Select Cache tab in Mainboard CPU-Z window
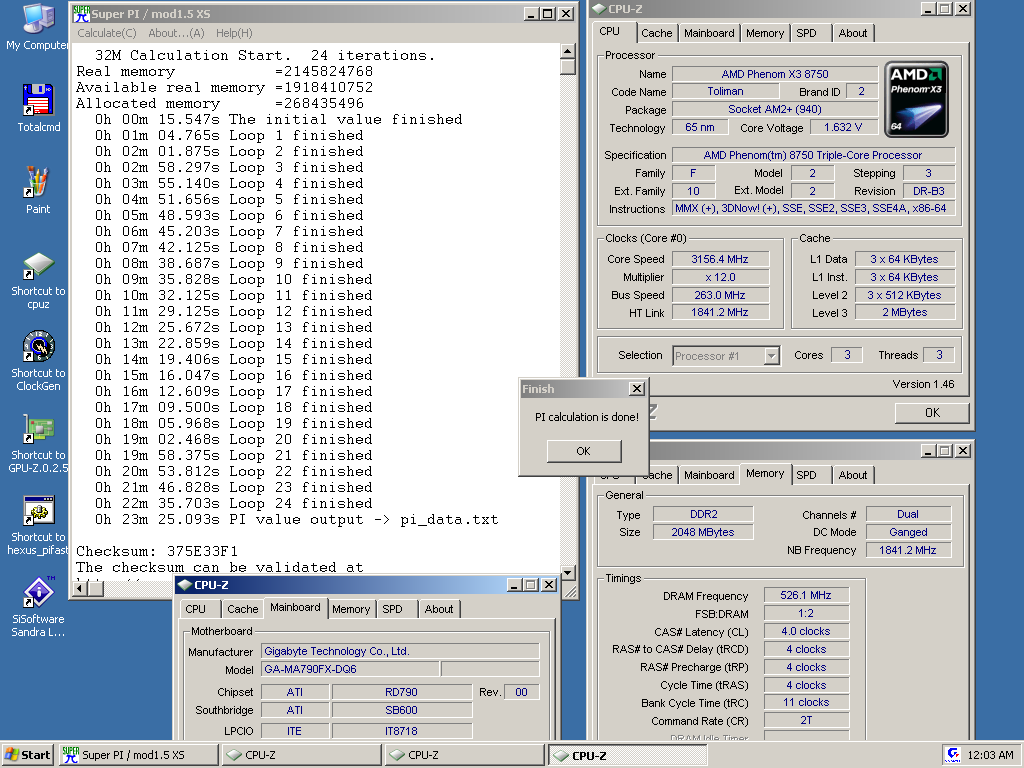 click(x=242, y=609)
